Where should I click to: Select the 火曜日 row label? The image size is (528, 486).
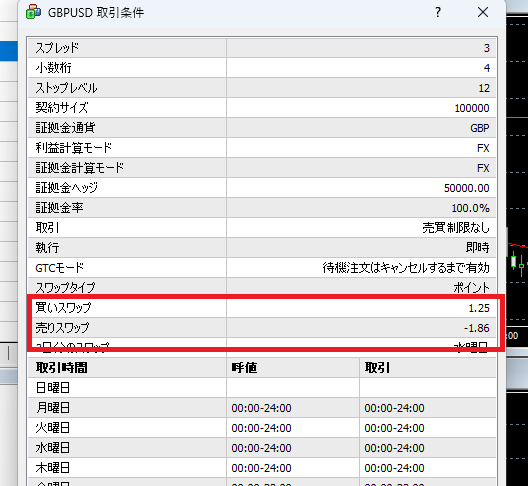click(x=53, y=428)
